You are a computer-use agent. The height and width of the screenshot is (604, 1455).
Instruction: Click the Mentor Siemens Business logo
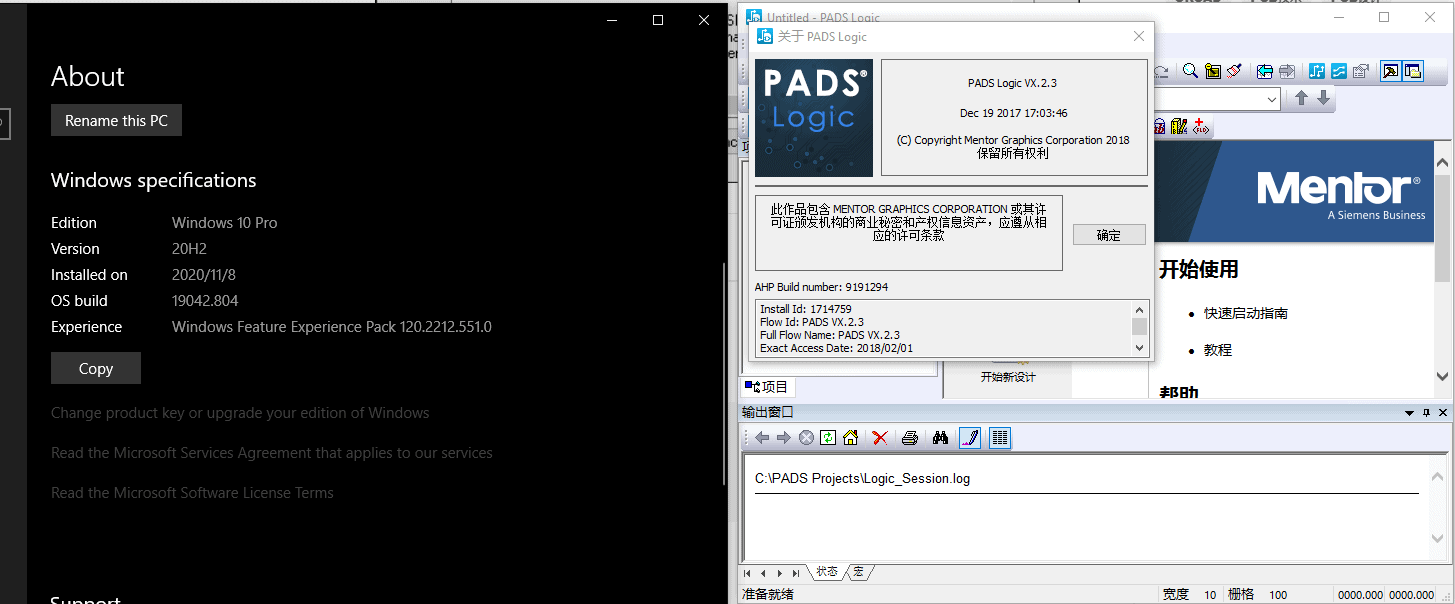1339,194
